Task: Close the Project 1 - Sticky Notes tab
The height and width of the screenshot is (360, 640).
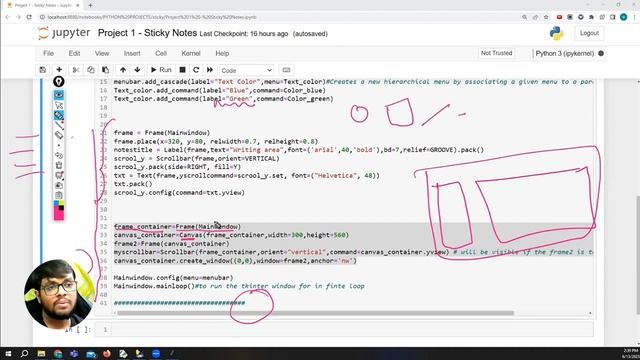Action: click(78, 5)
